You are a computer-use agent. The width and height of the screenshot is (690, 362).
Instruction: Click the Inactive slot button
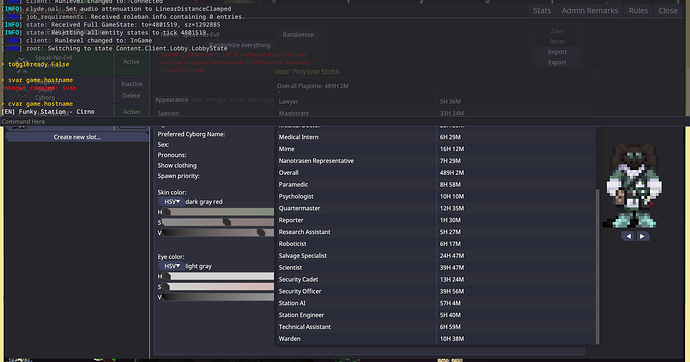(131, 84)
